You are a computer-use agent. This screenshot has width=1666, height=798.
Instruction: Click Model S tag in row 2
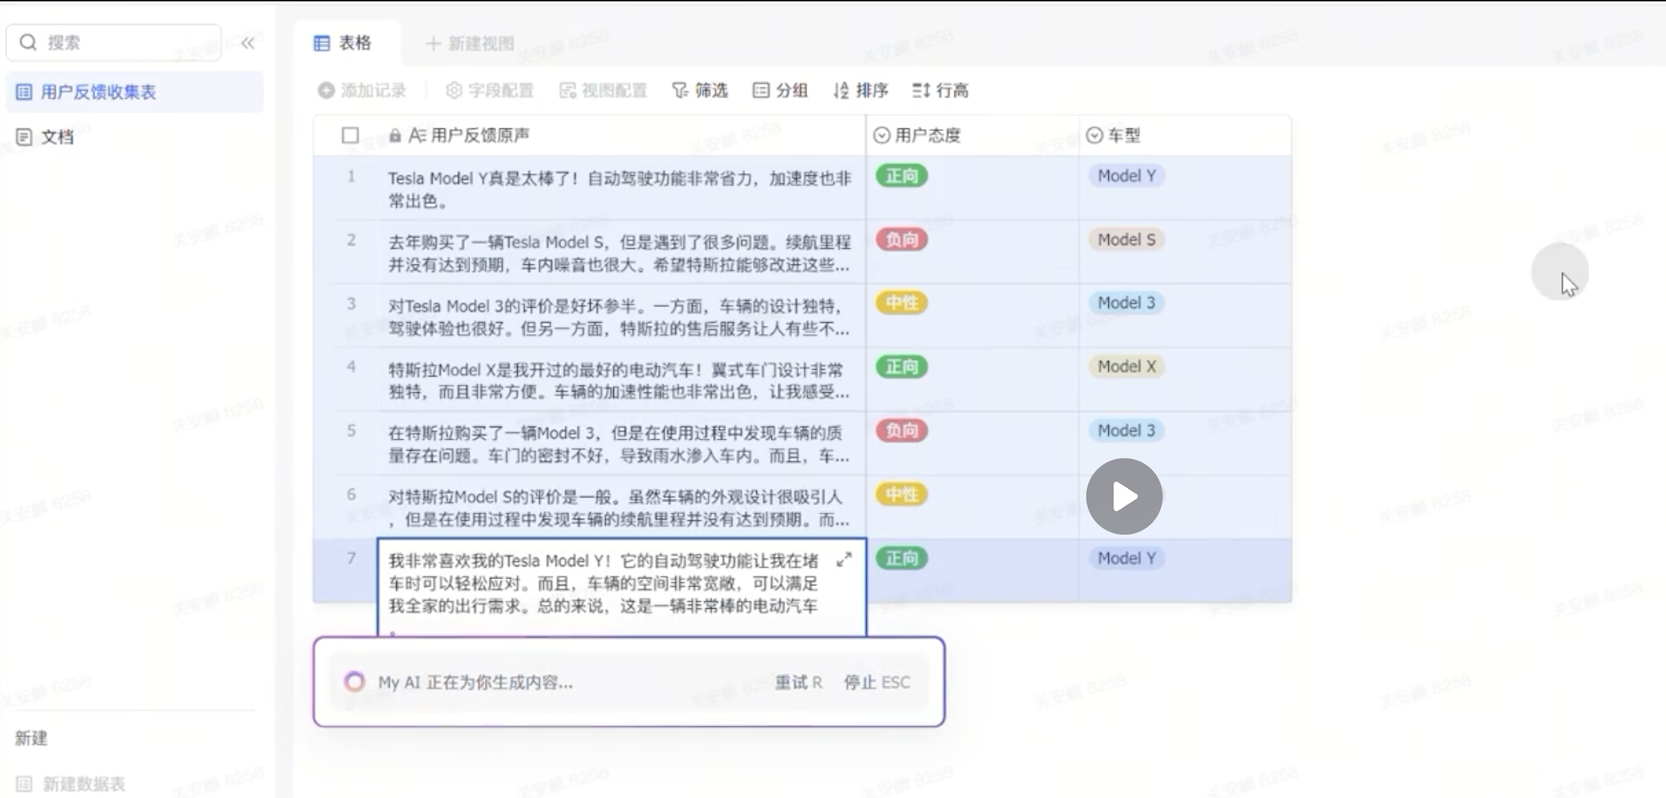[x=1126, y=240]
